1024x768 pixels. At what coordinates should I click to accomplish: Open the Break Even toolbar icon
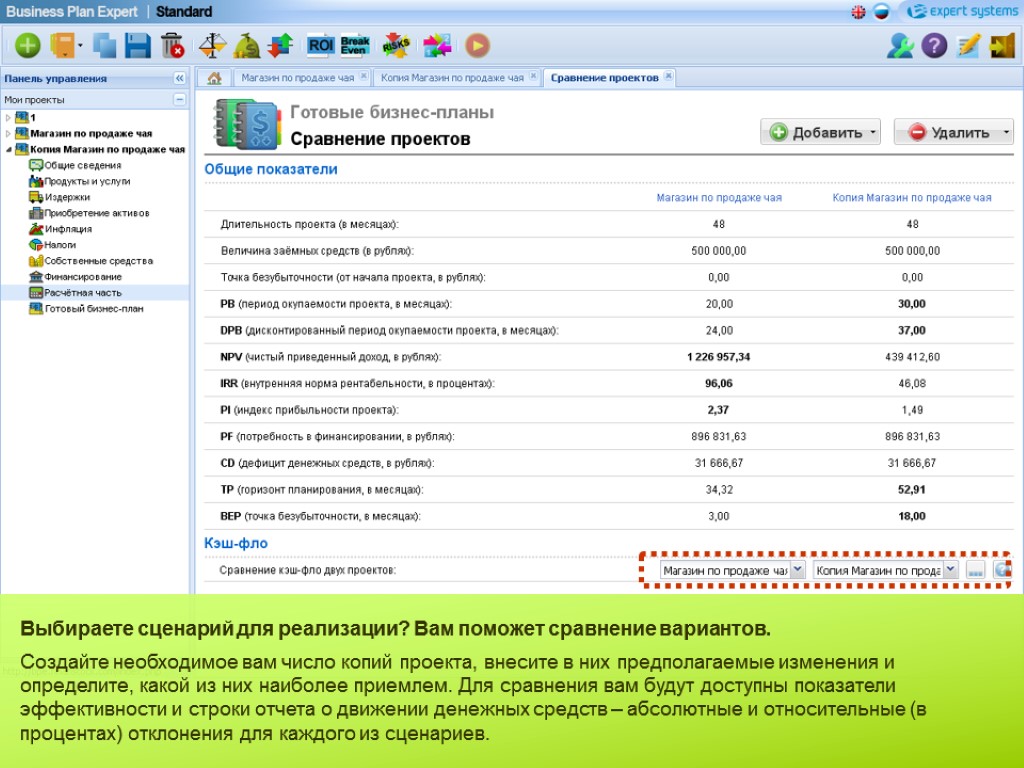[x=355, y=45]
